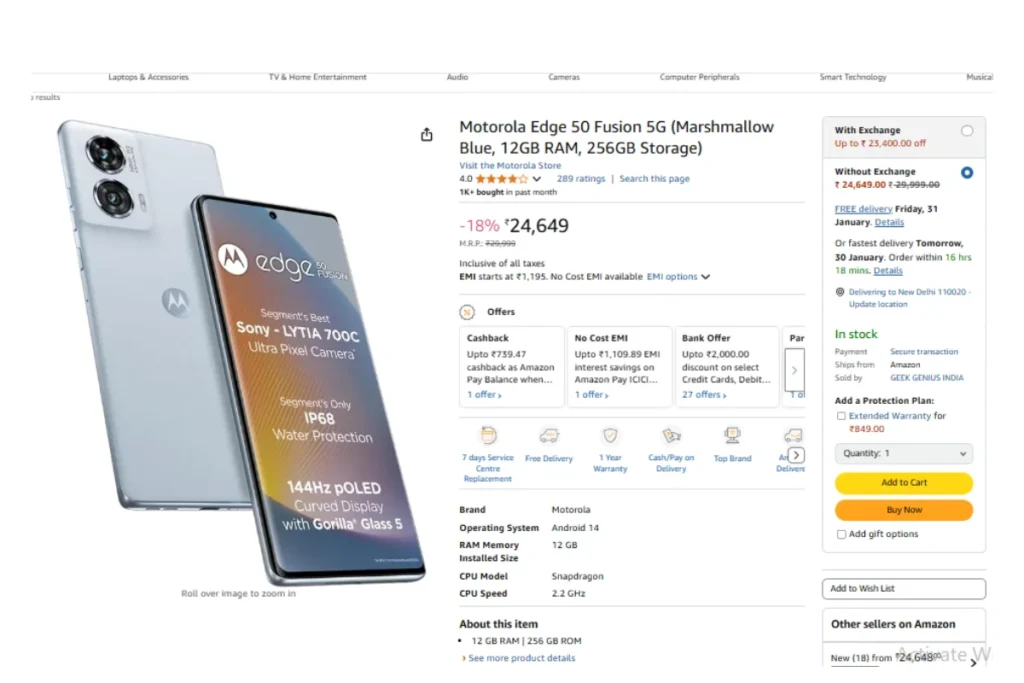The height and width of the screenshot is (683, 1024).
Task: Click the 1 Year Warranty shield icon
Action: pyautogui.click(x=610, y=435)
